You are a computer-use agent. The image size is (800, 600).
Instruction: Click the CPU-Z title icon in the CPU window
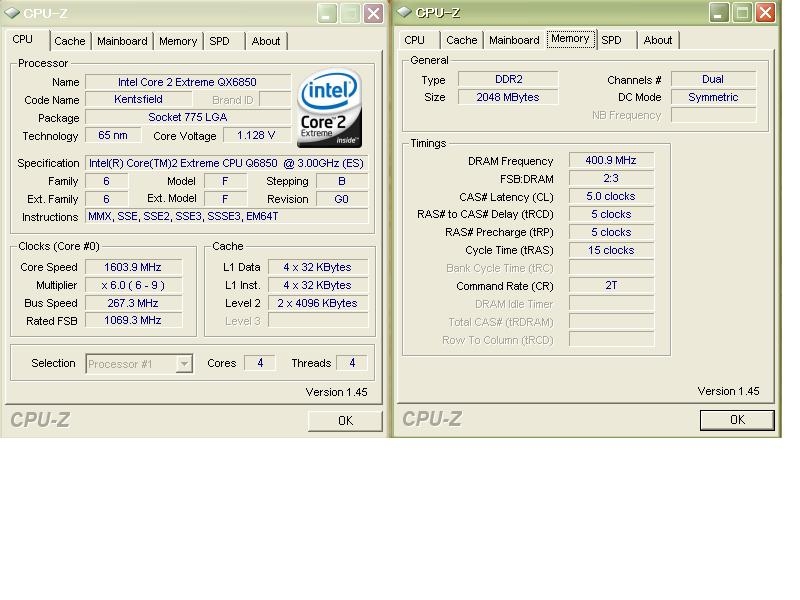[x=11, y=13]
